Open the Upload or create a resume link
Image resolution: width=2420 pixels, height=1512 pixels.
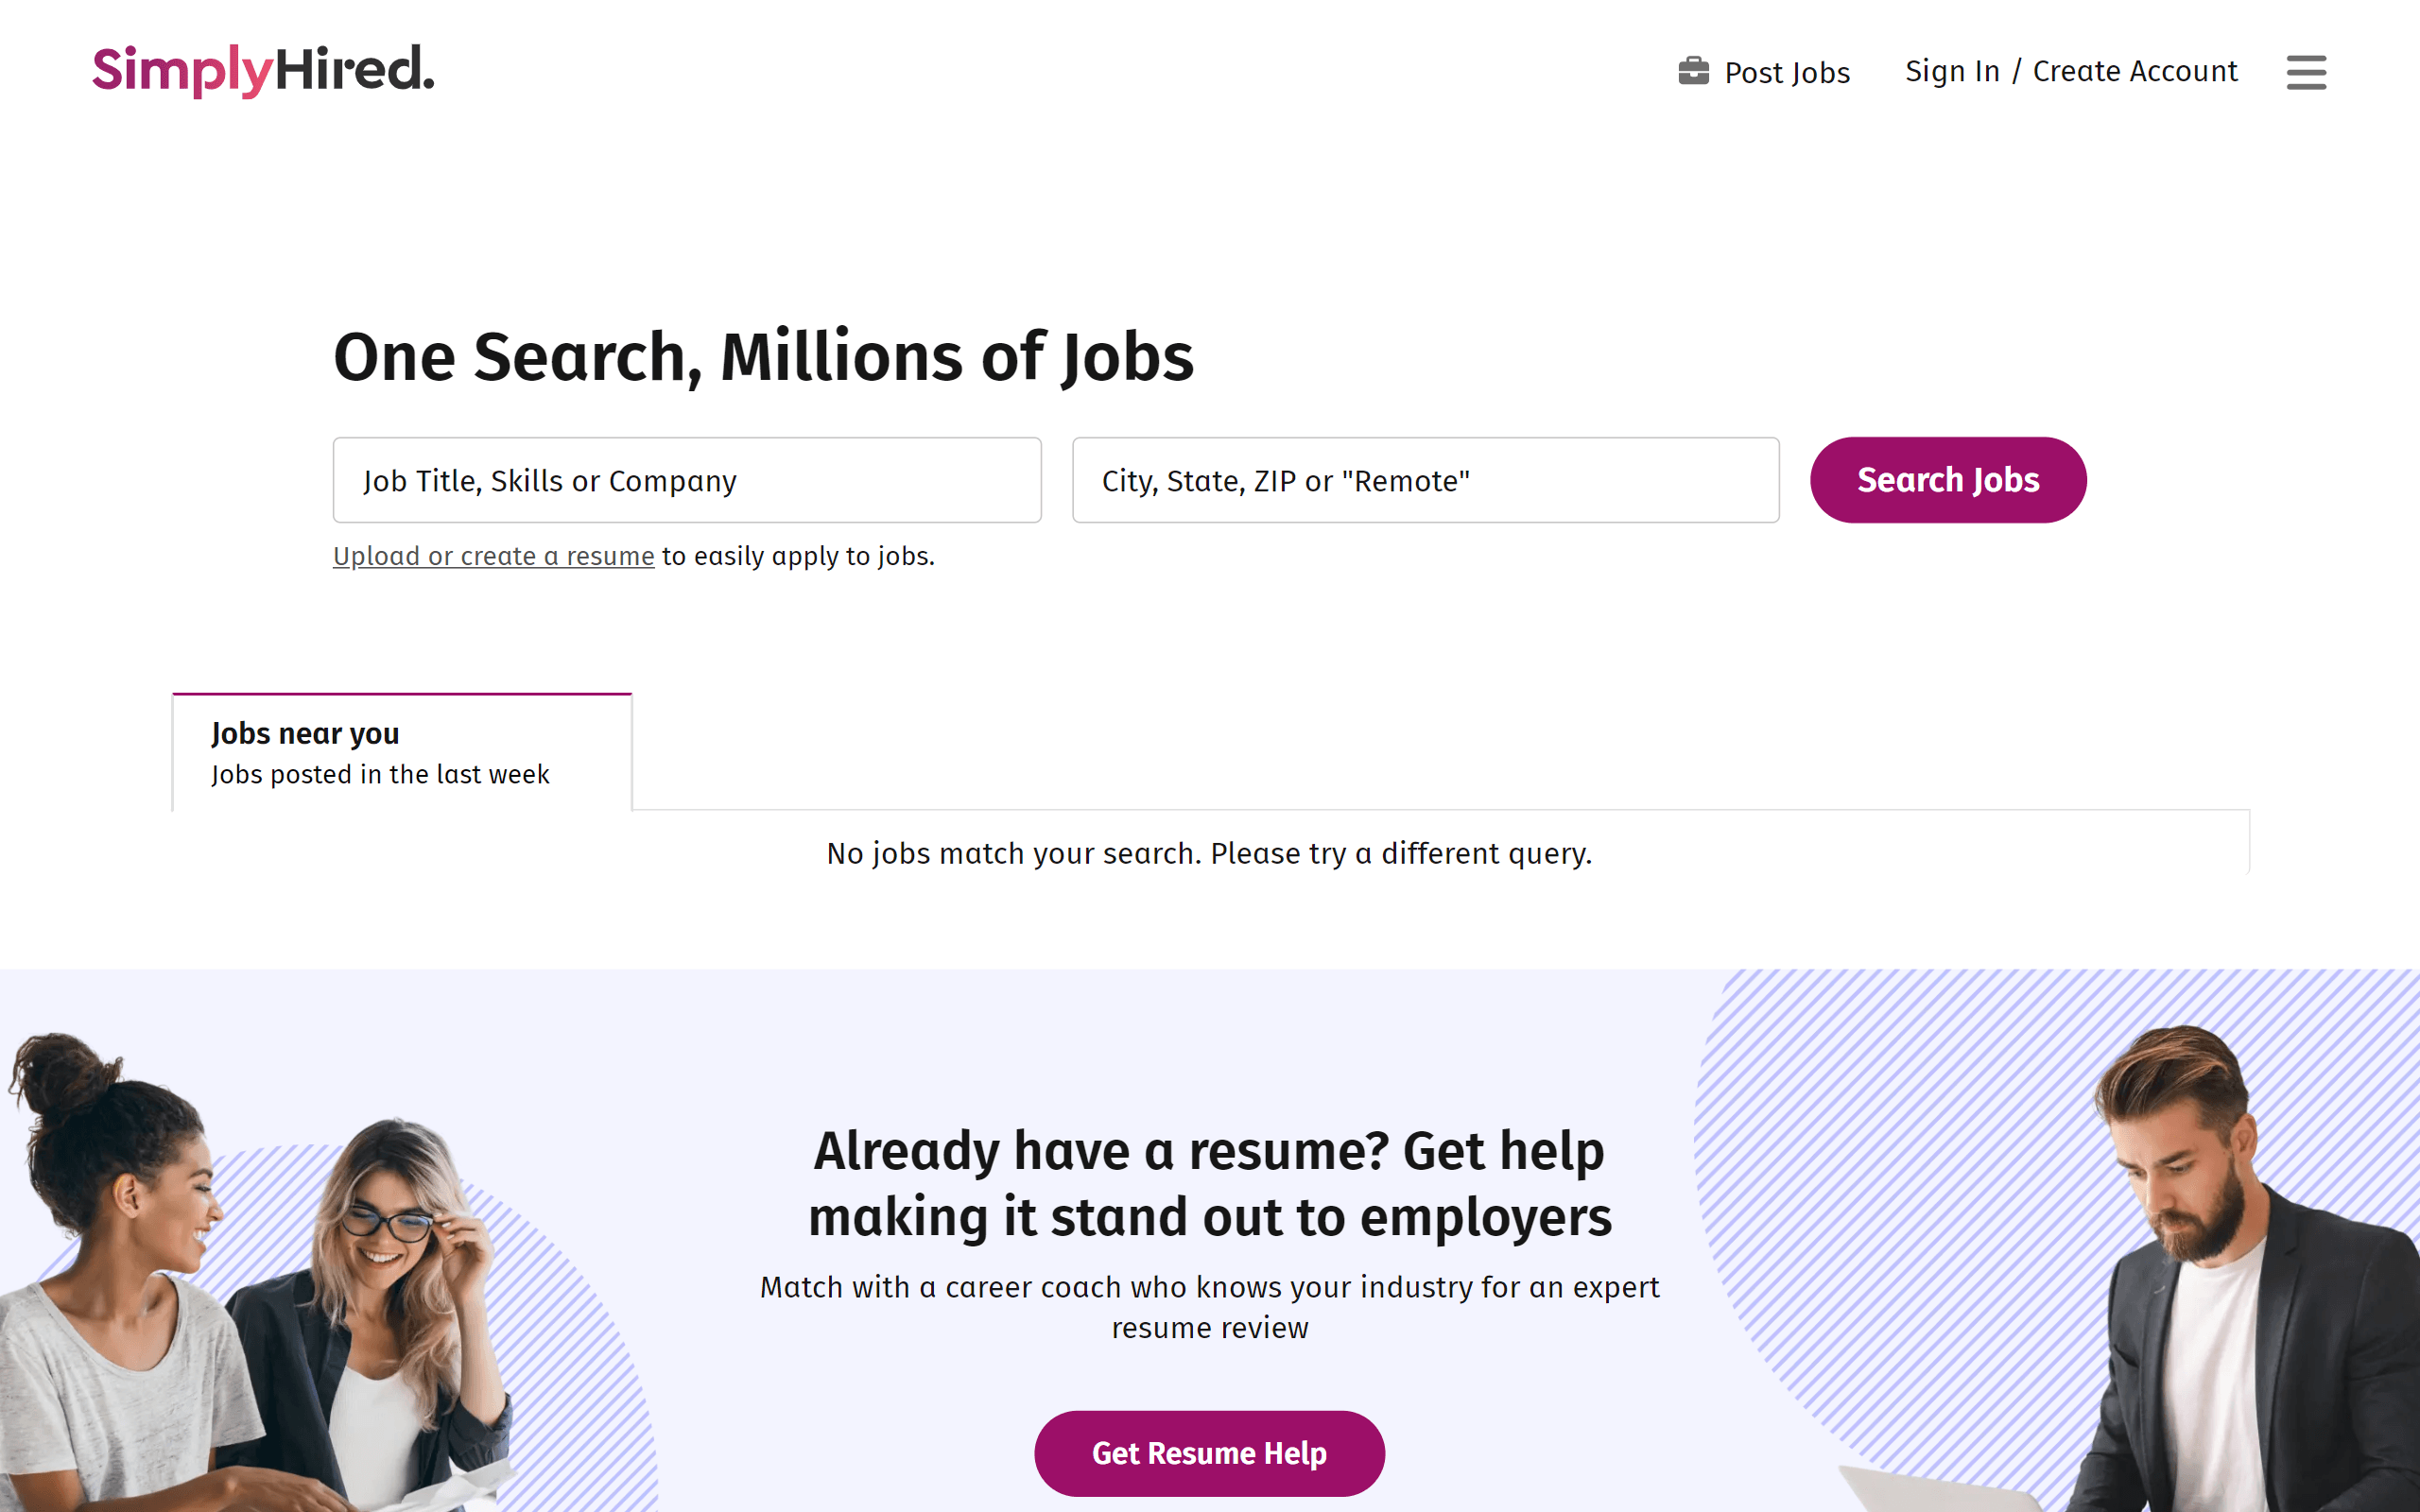pos(493,556)
